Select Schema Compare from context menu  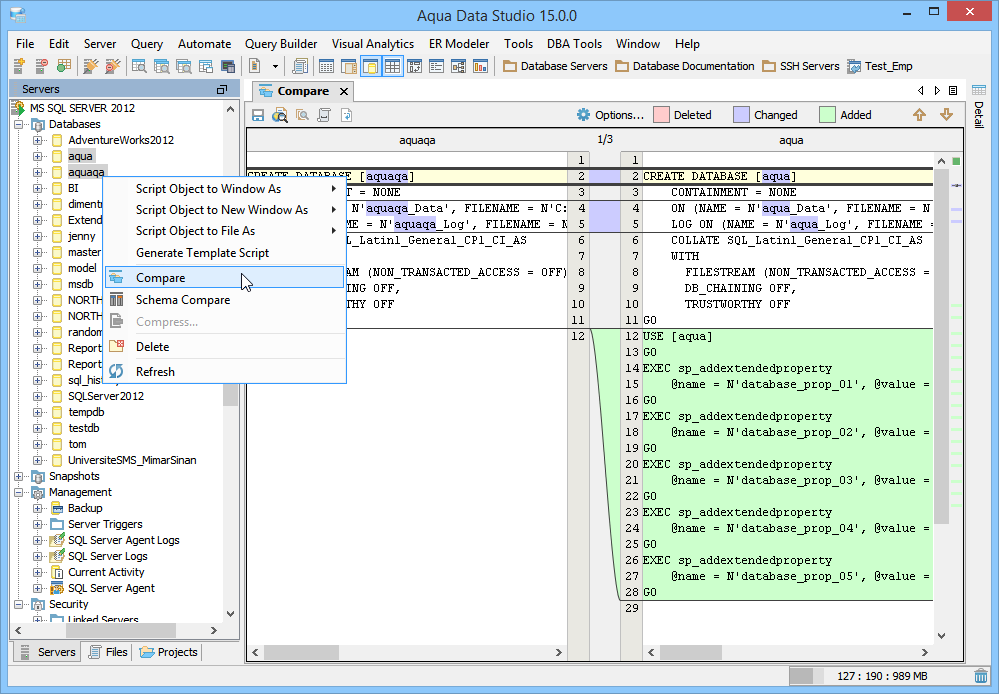[183, 300]
